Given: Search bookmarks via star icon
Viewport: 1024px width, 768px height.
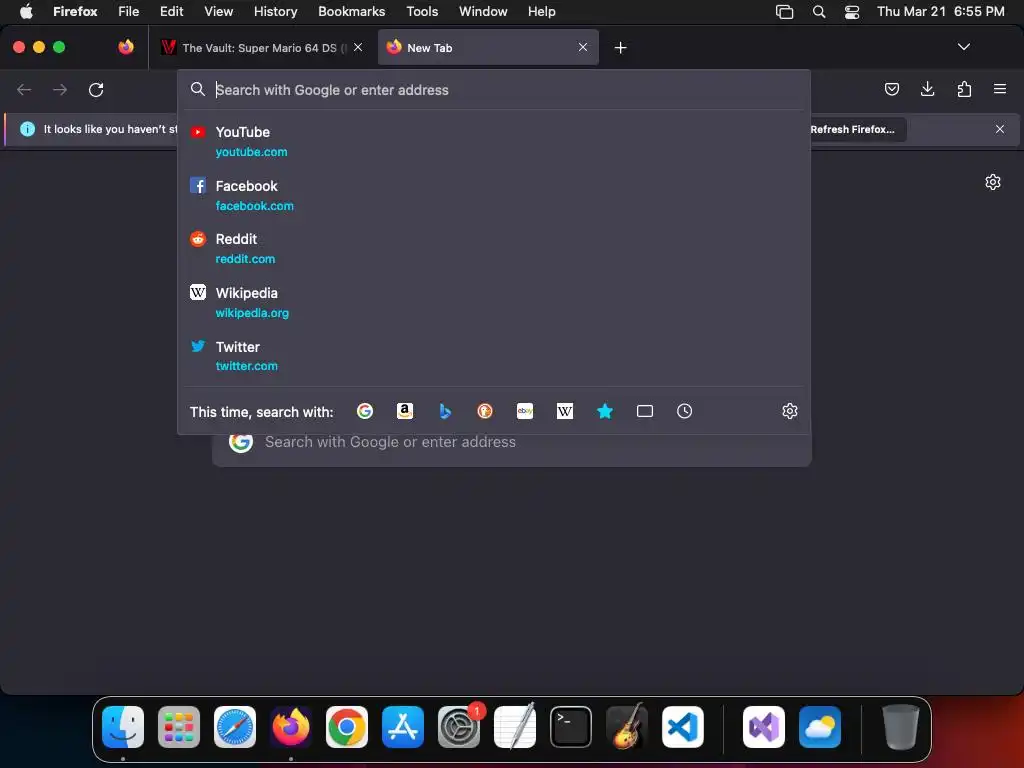Looking at the screenshot, I should point(605,411).
